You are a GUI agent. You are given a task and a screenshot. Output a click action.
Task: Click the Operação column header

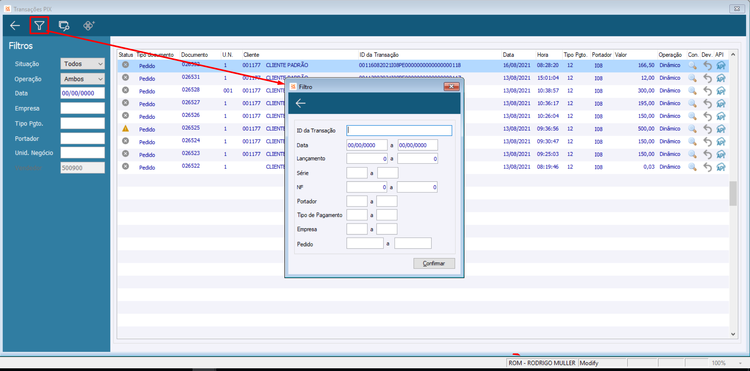tap(670, 55)
